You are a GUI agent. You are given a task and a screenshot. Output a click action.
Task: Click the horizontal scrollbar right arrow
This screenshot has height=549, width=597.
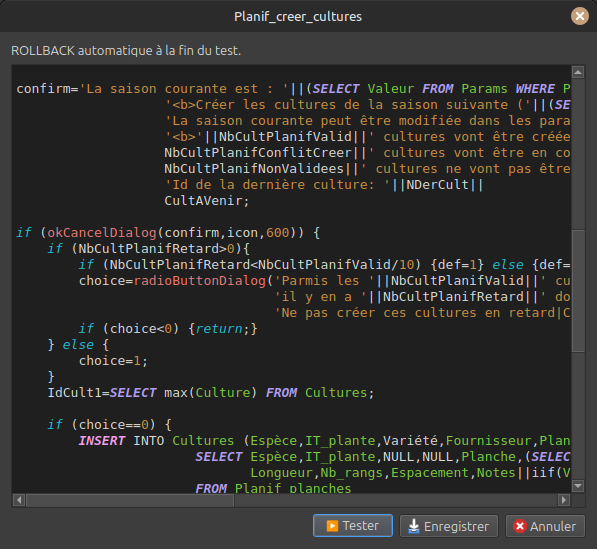tap(563, 500)
